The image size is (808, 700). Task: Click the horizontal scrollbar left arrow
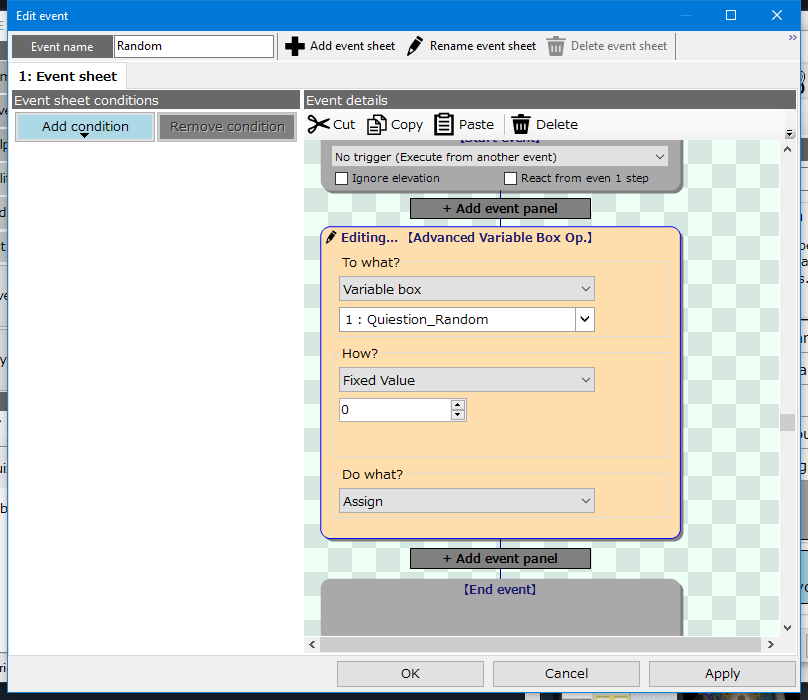[312, 644]
